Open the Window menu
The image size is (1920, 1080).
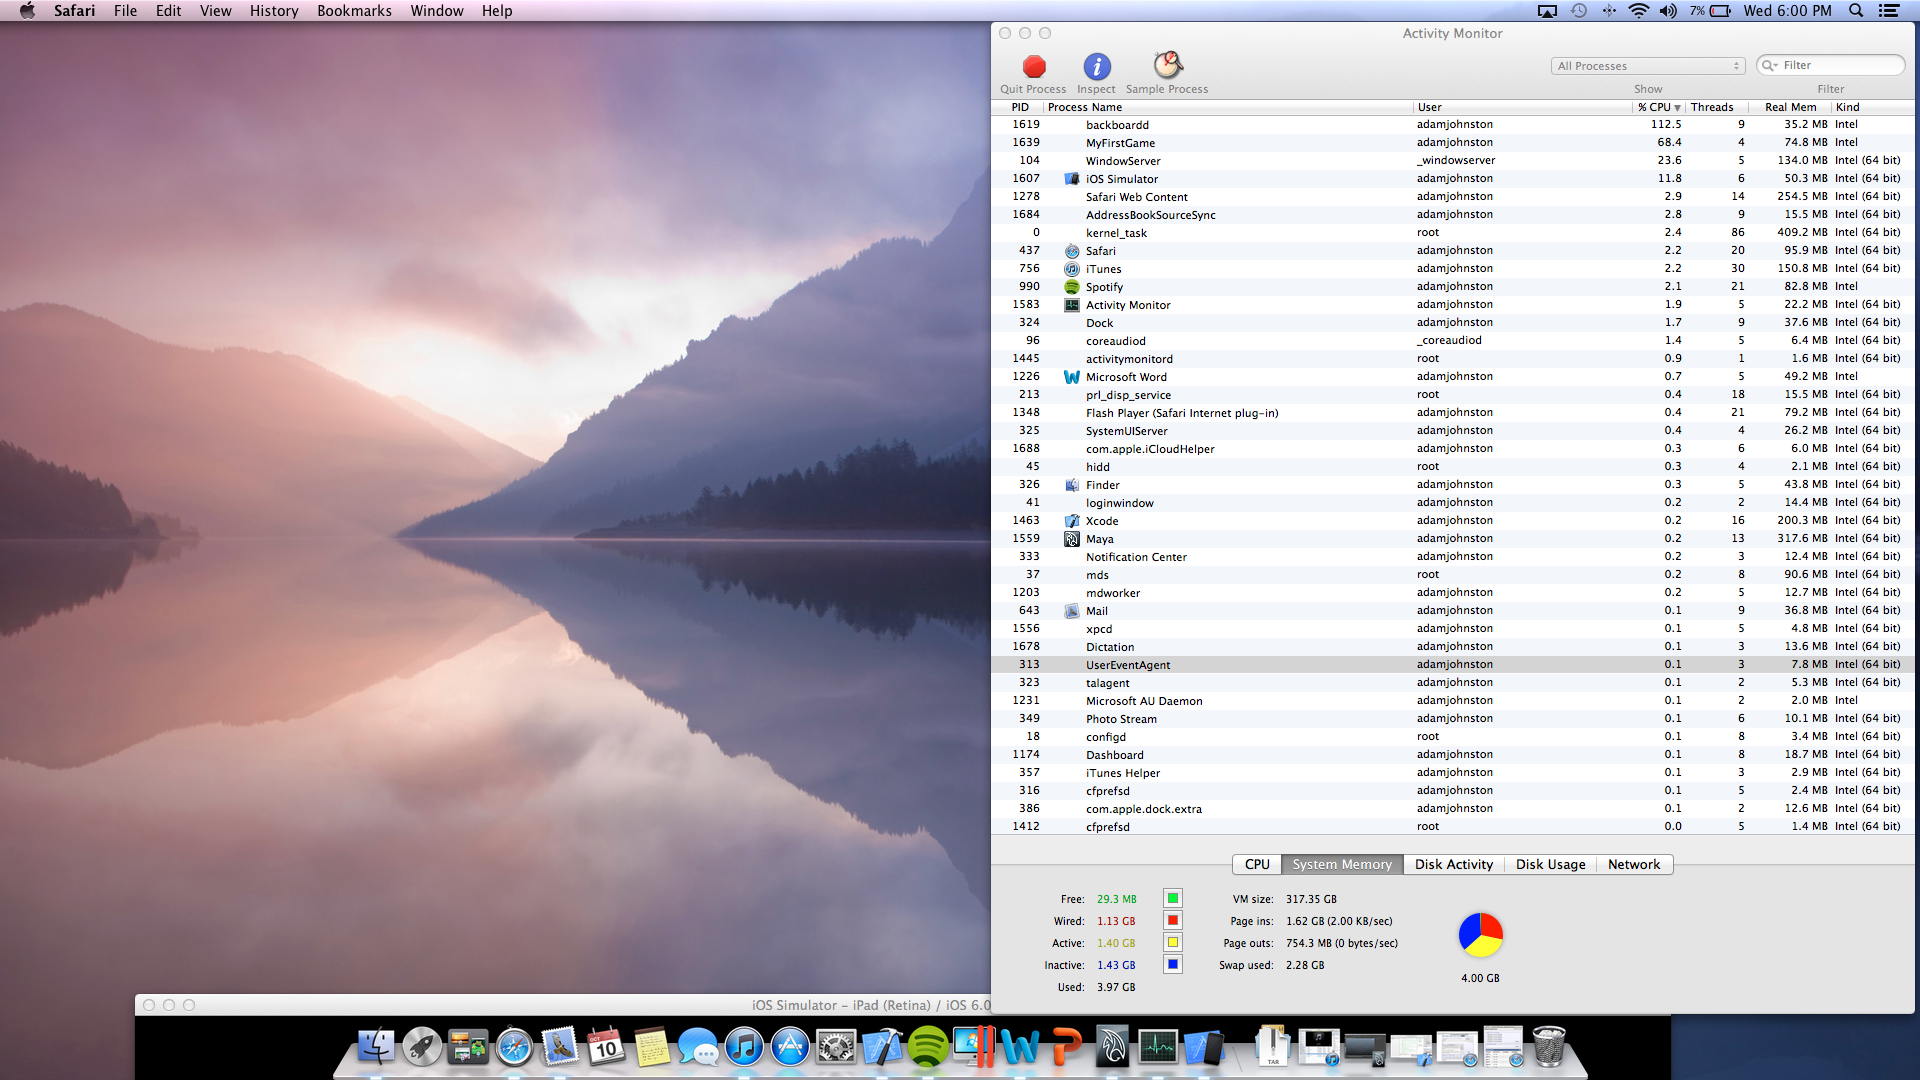point(437,11)
